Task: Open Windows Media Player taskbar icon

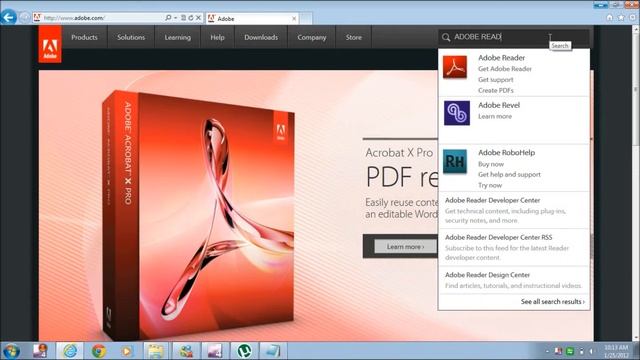Action: (127, 351)
